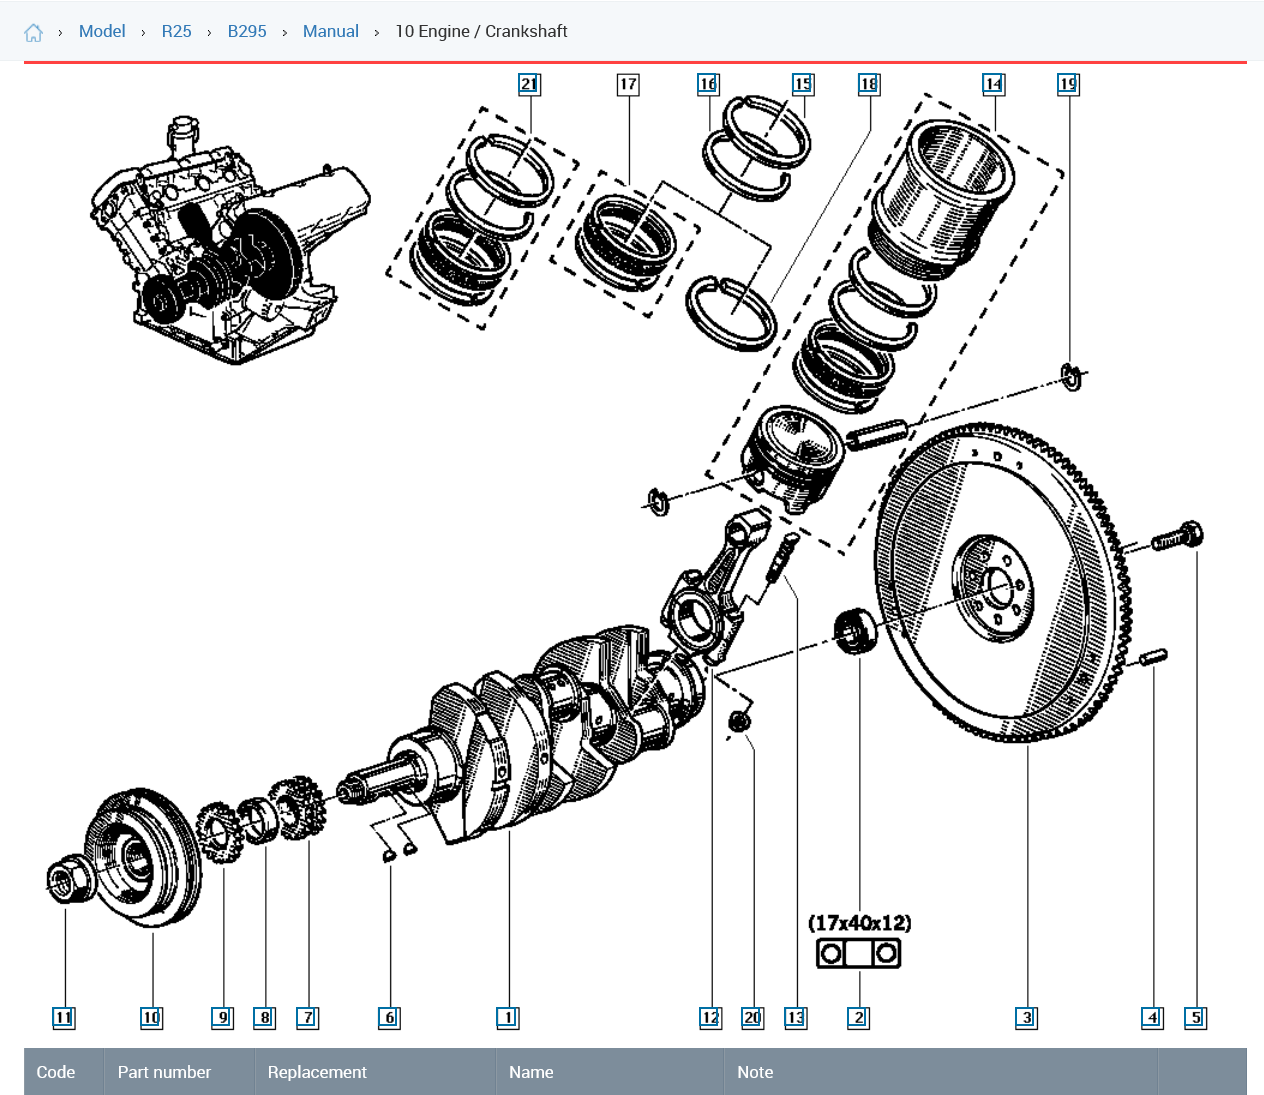This screenshot has width=1264, height=1095.
Task: Click the Note column header
Action: point(941,1072)
